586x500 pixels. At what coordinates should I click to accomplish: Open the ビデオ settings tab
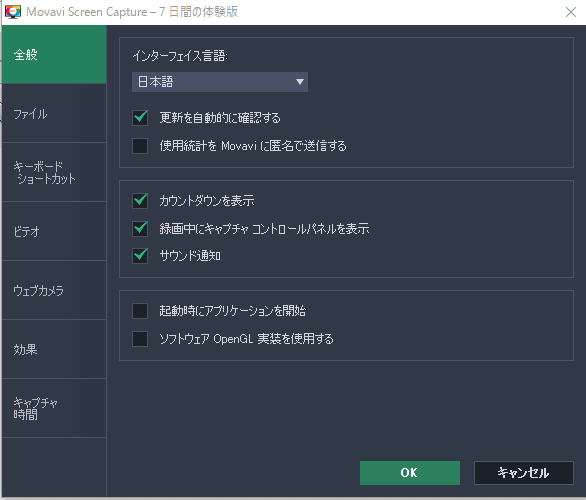(x=54, y=231)
